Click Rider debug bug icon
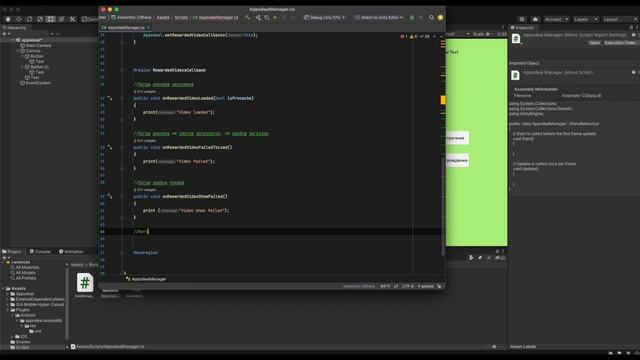 click(412, 18)
